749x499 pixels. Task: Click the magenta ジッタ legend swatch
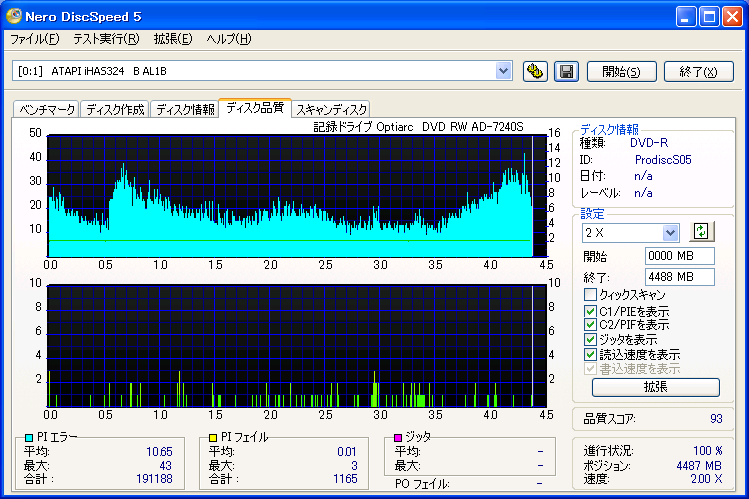(397, 437)
